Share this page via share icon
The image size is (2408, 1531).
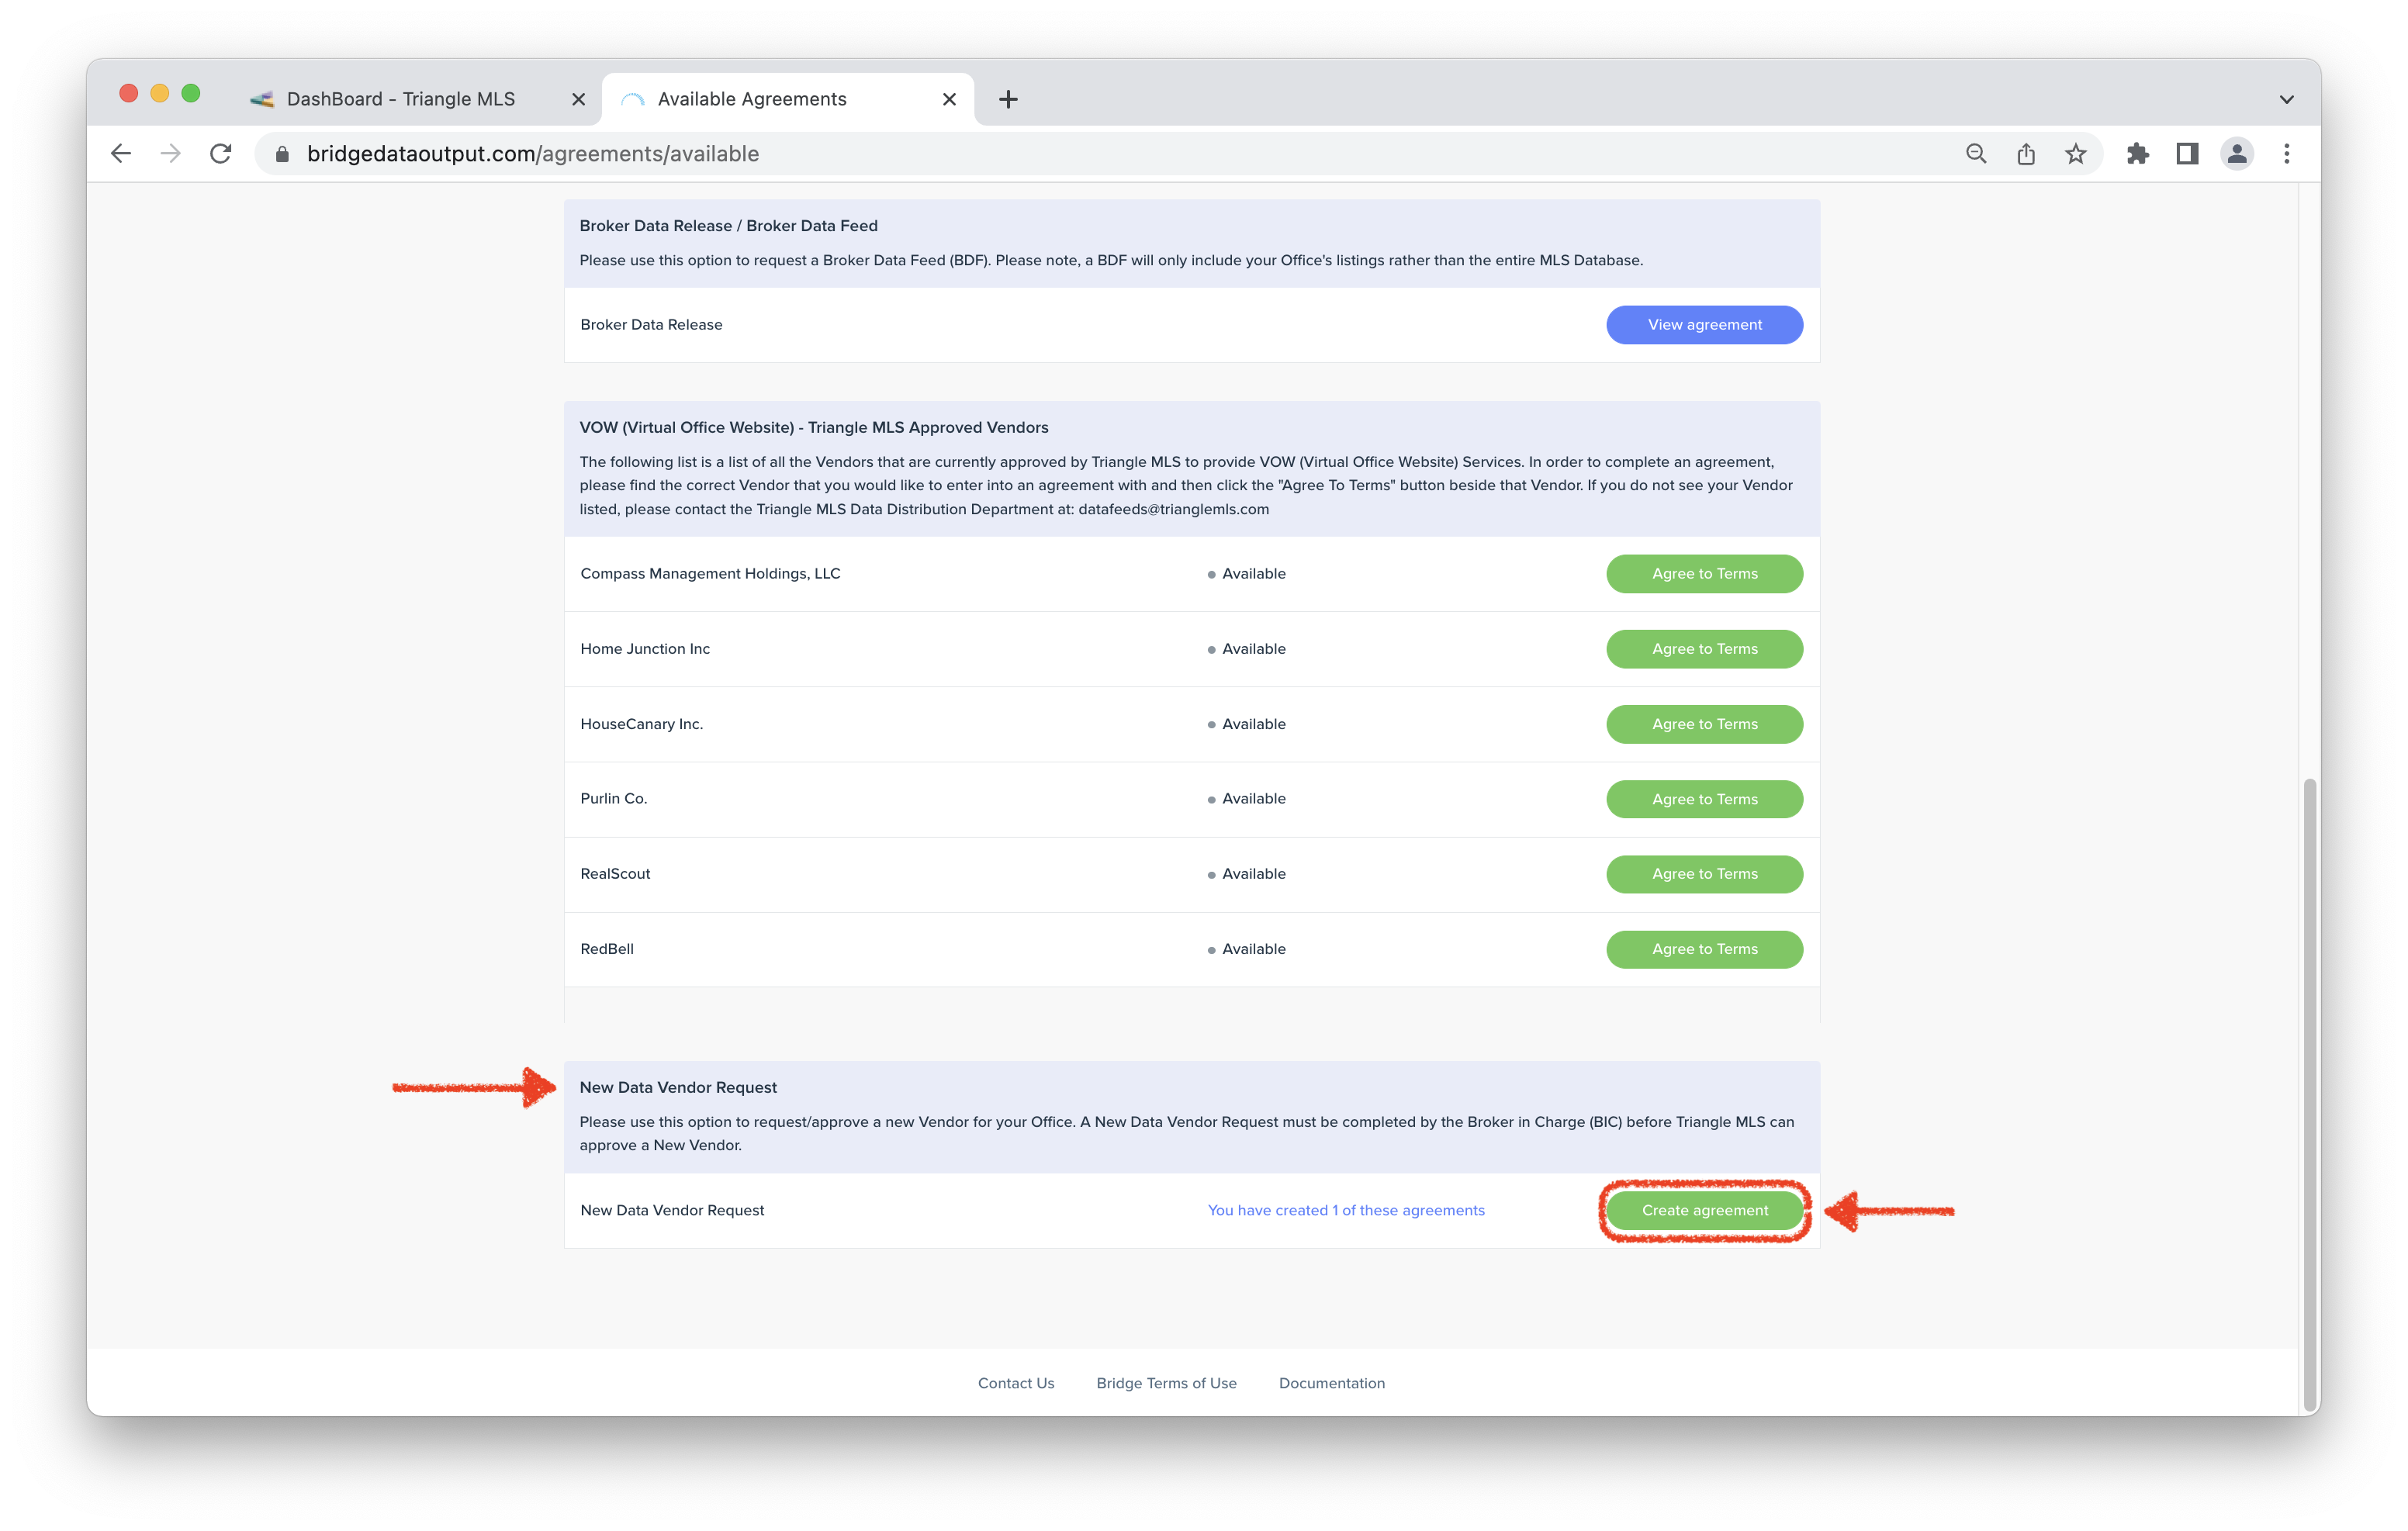pos(2026,154)
